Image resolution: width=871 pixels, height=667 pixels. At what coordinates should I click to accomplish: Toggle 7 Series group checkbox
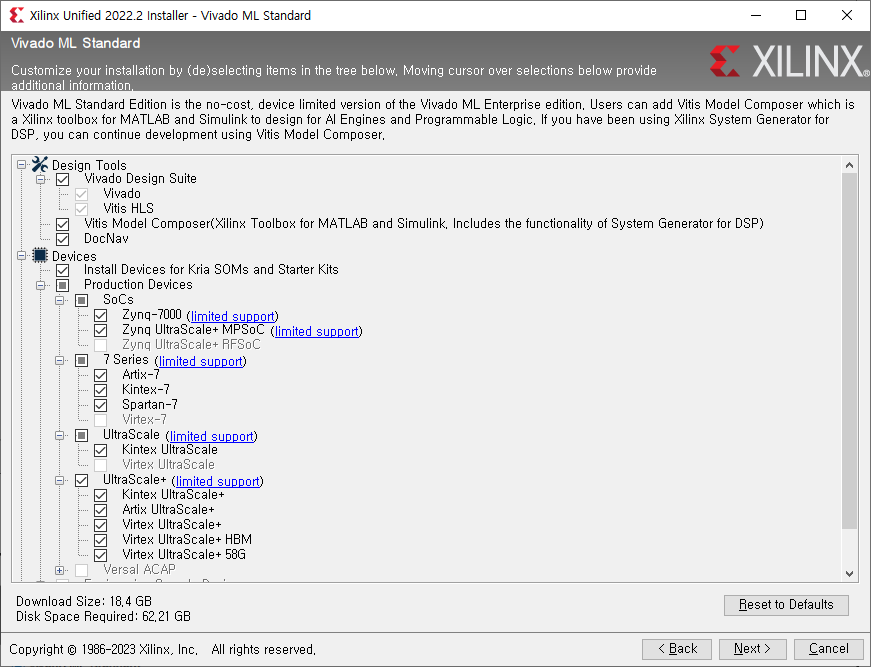(x=82, y=360)
